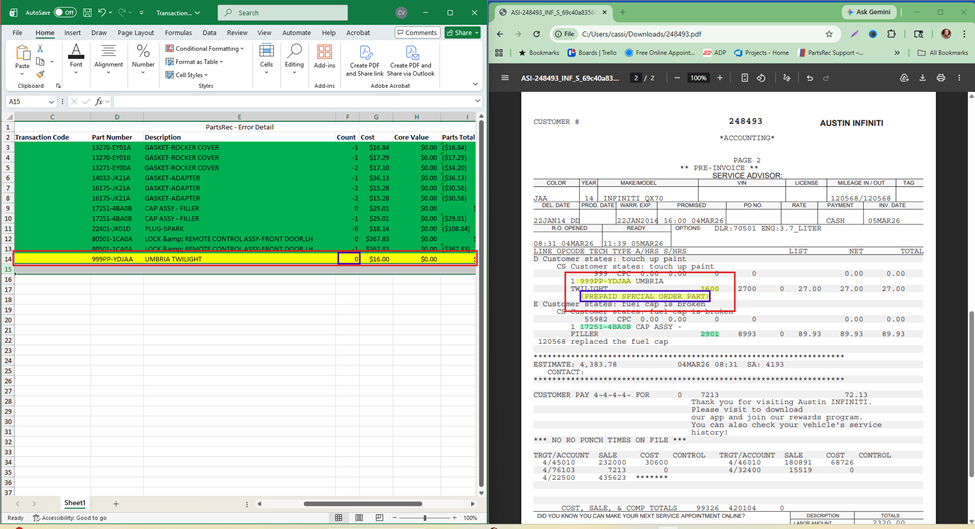Open the Boards | Trello bookmark
This screenshot has width=975, height=529.
coord(591,53)
